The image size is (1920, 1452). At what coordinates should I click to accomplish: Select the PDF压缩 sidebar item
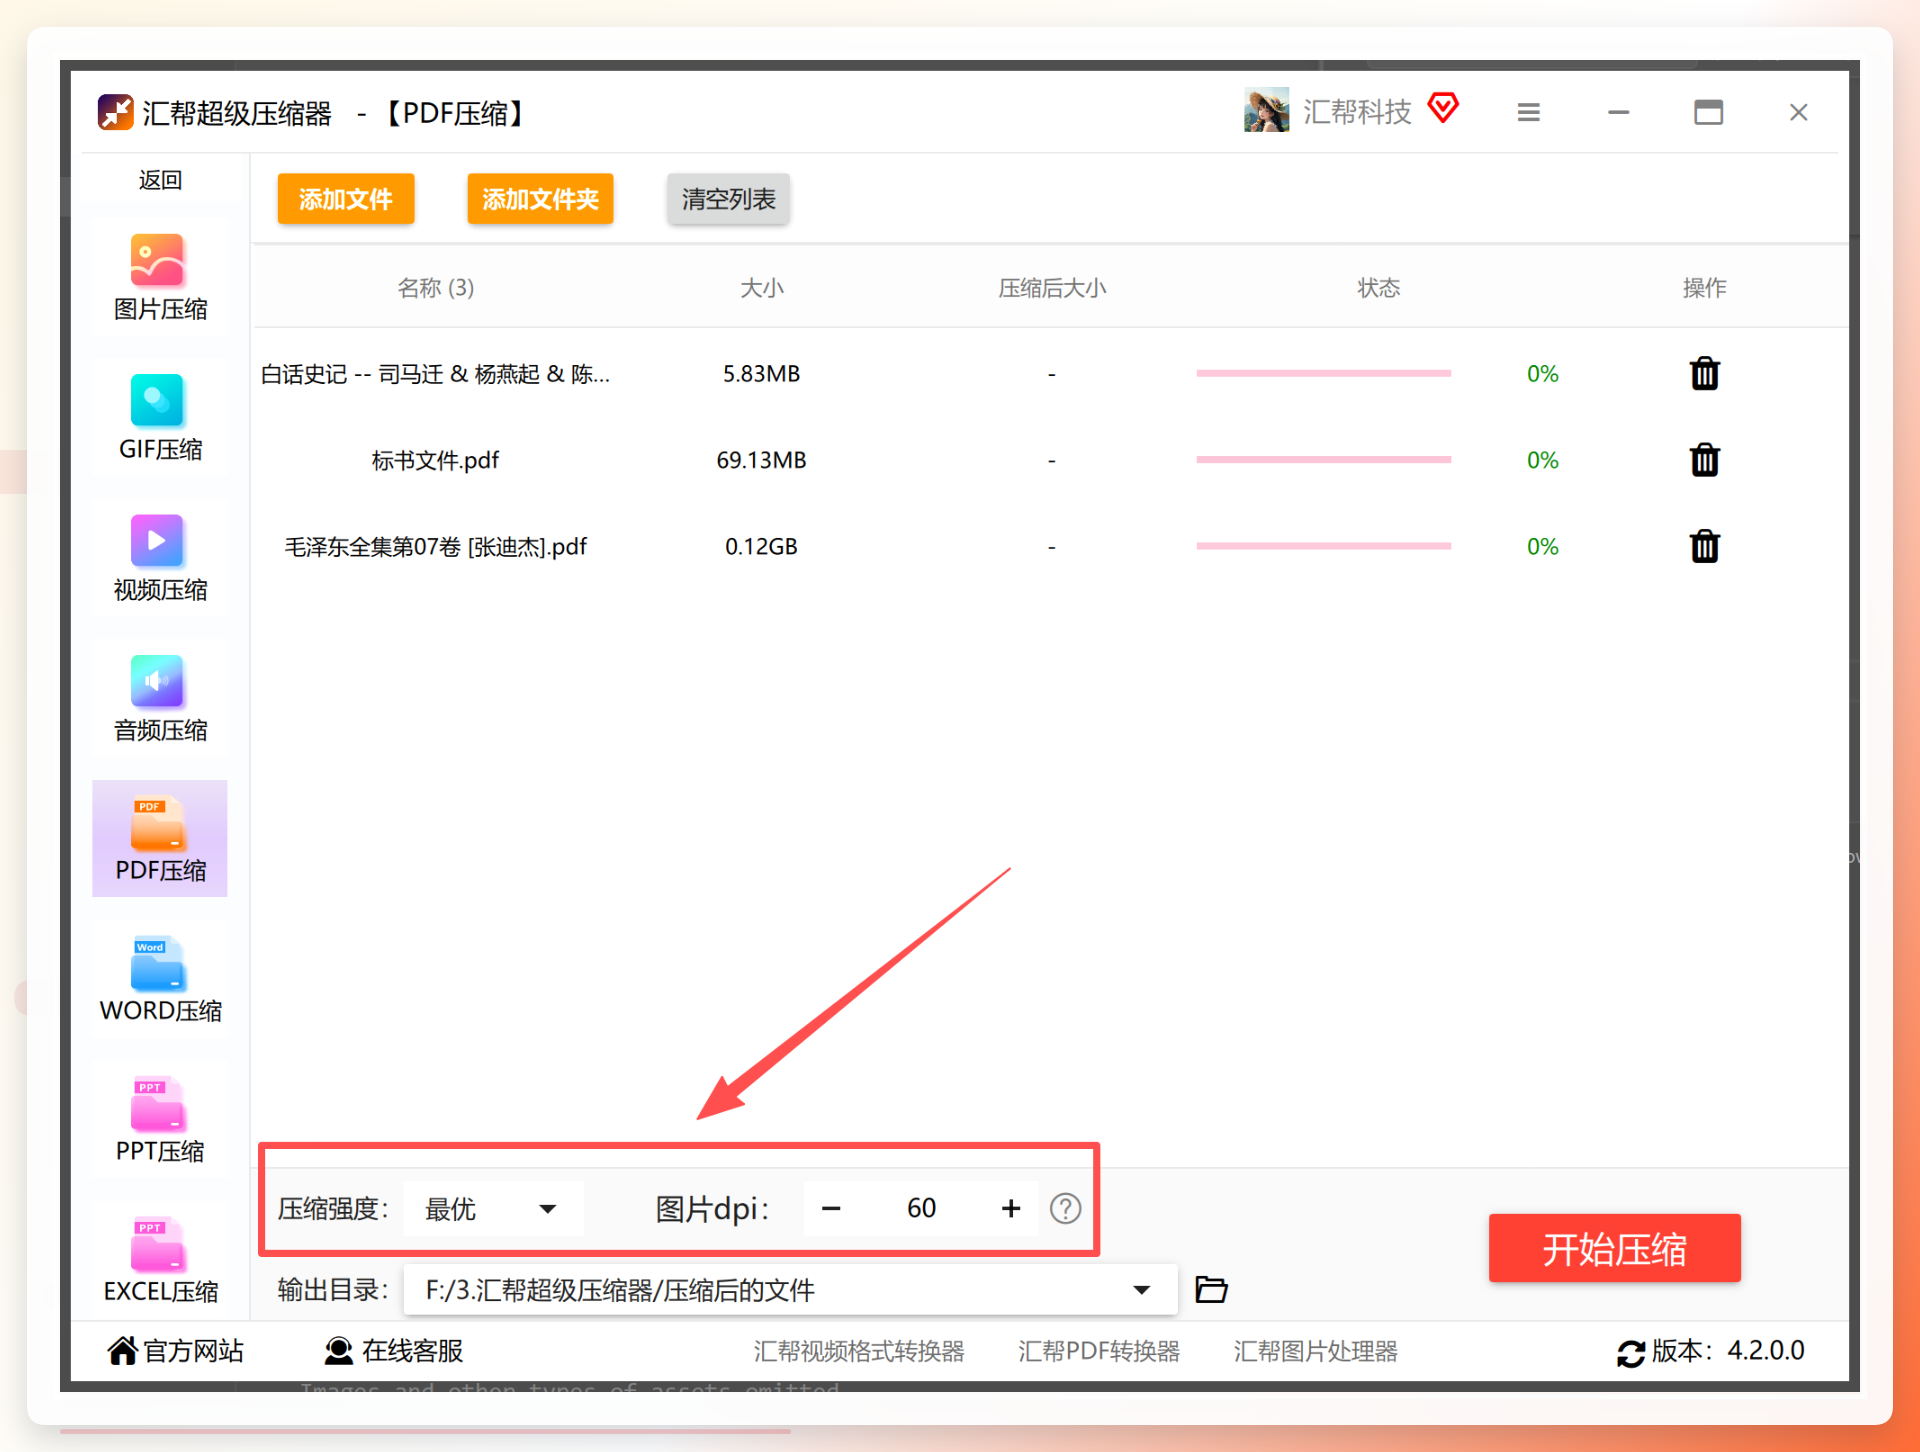point(160,838)
